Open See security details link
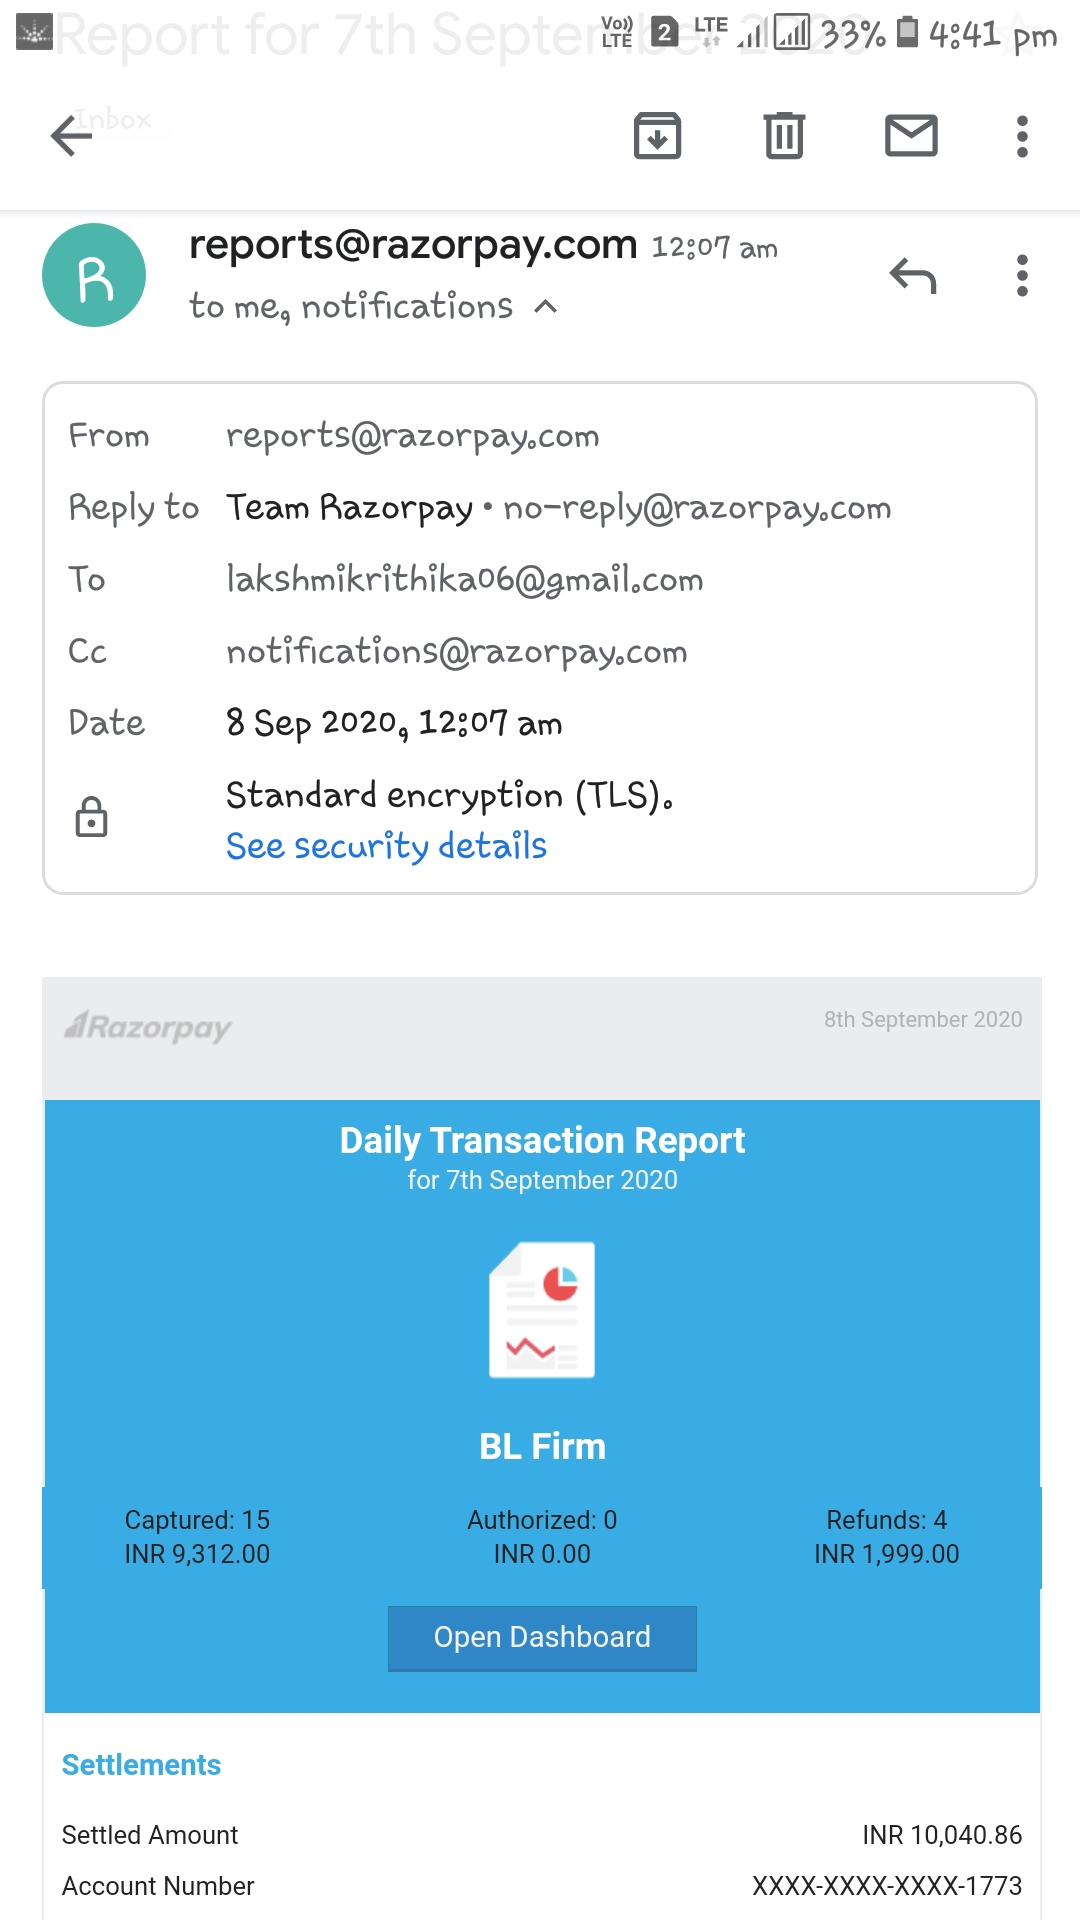 coord(386,846)
